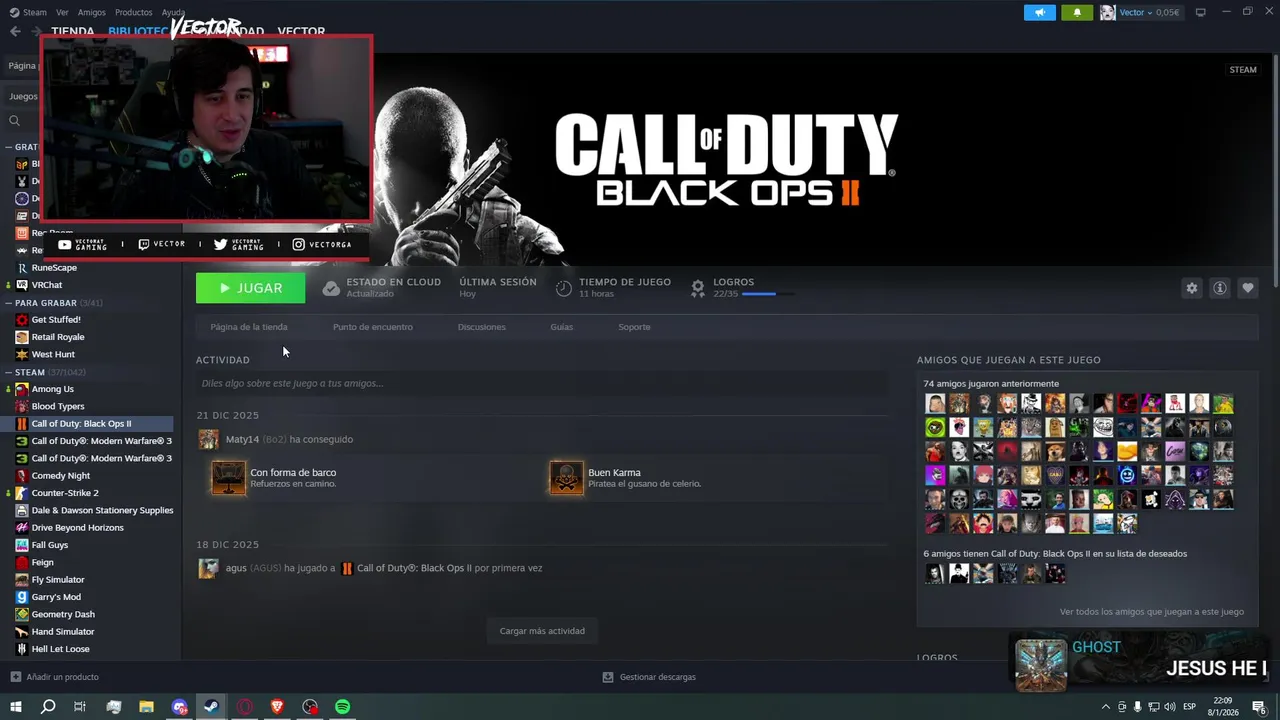Click the achievements progress bar
The height and width of the screenshot is (720, 1280).
[x=768, y=294]
